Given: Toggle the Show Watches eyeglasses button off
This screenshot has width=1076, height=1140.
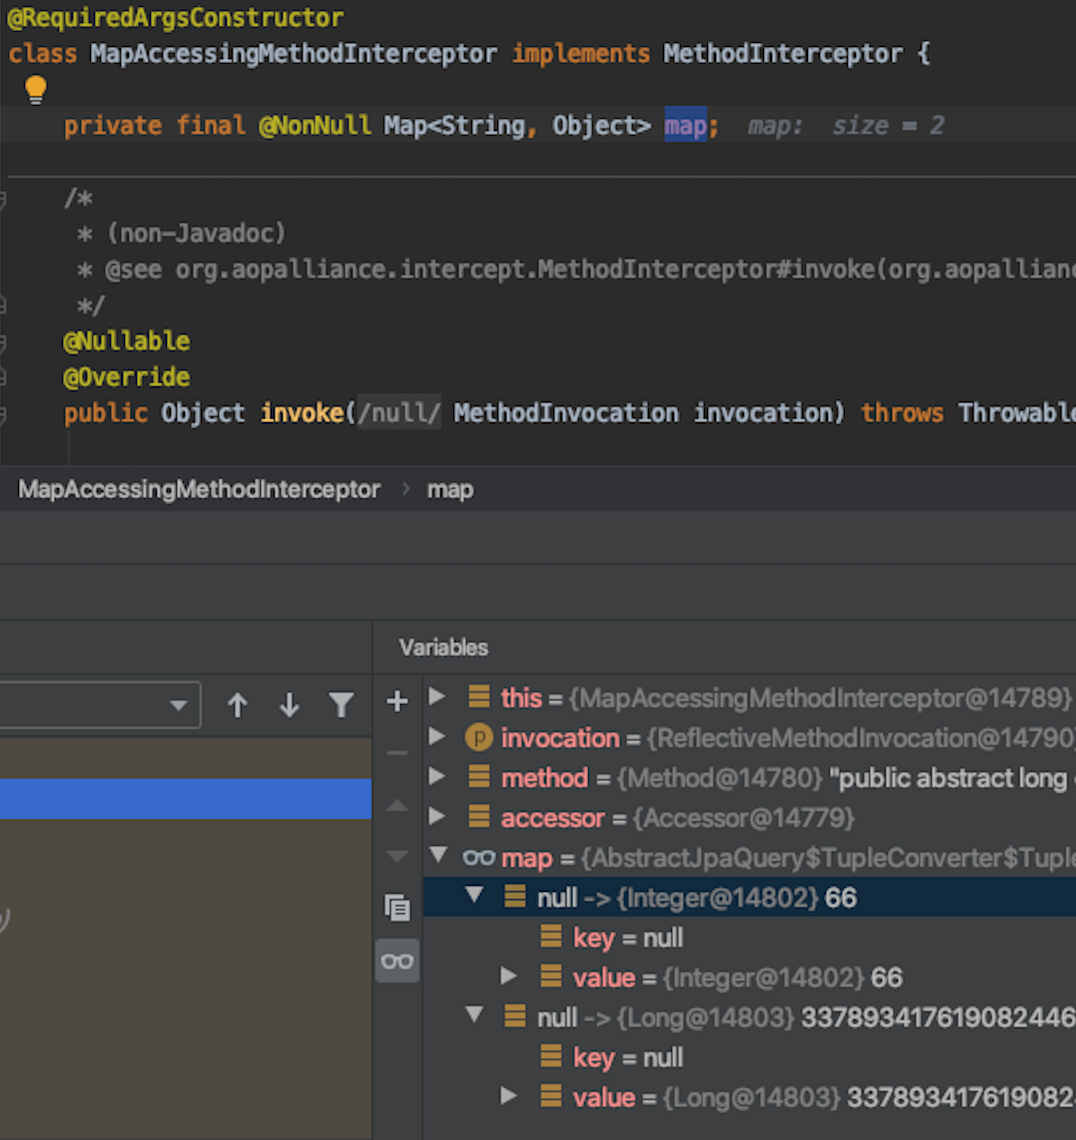Looking at the screenshot, I should point(397,961).
